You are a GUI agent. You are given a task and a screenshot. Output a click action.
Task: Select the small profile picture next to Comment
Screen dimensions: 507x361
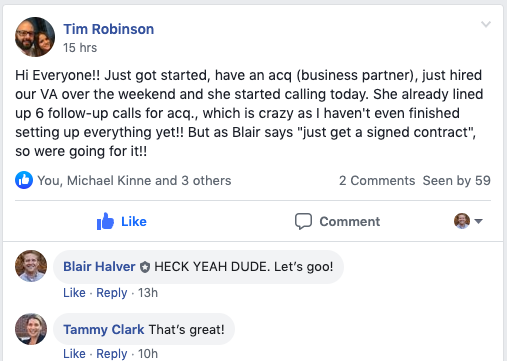click(462, 221)
